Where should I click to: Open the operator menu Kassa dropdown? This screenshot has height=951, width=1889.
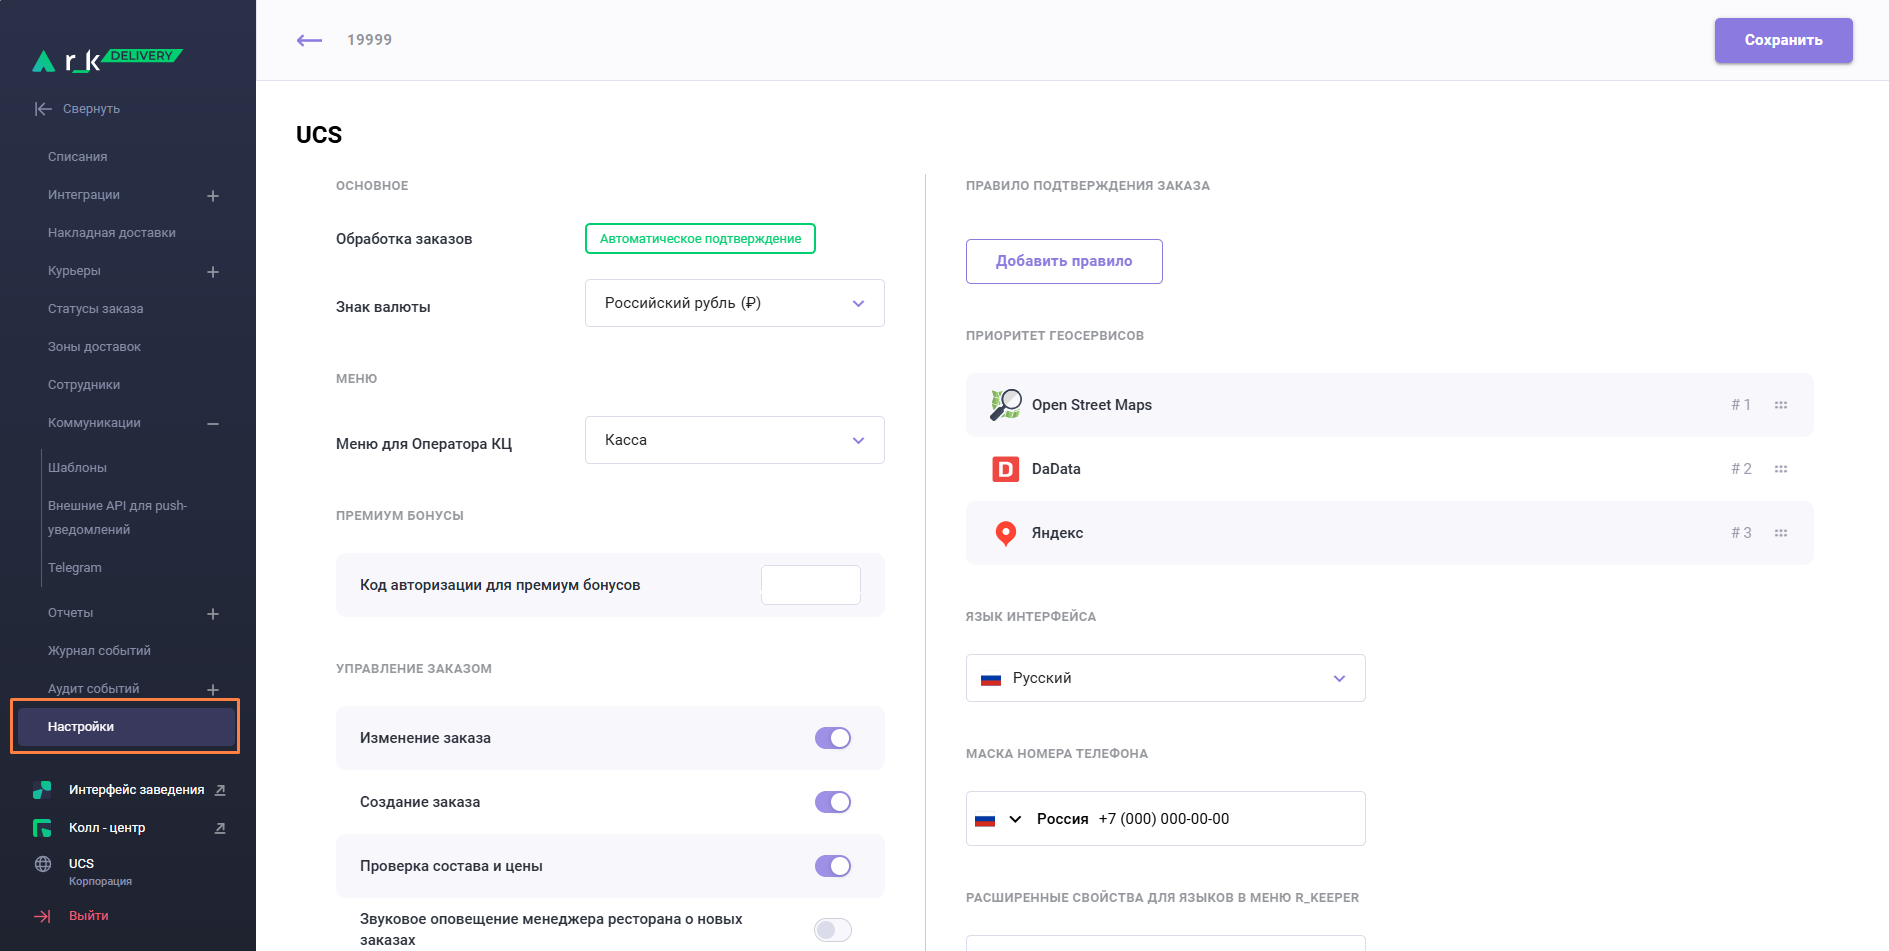point(734,440)
